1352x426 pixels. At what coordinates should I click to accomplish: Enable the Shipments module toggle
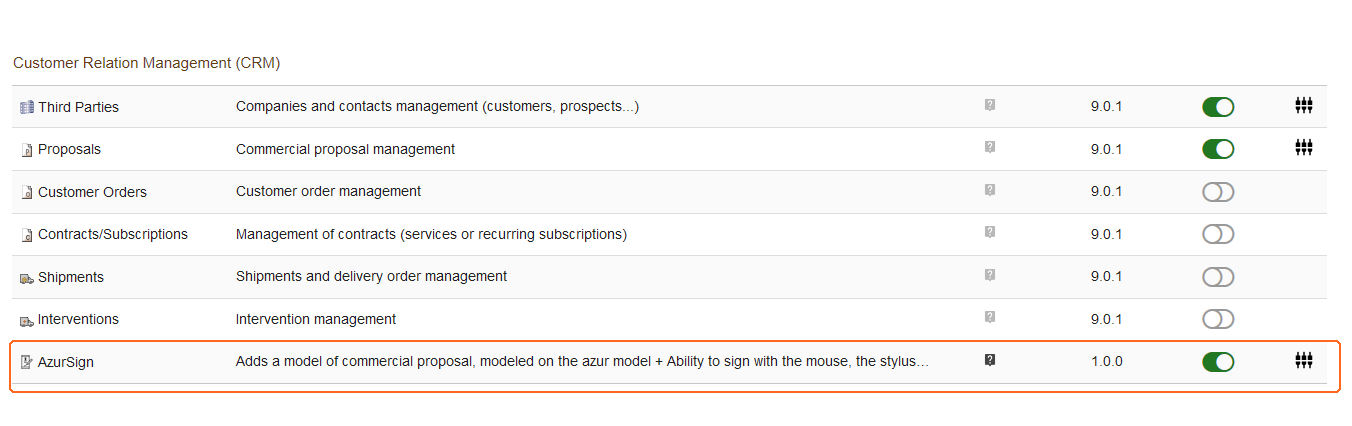click(x=1218, y=277)
